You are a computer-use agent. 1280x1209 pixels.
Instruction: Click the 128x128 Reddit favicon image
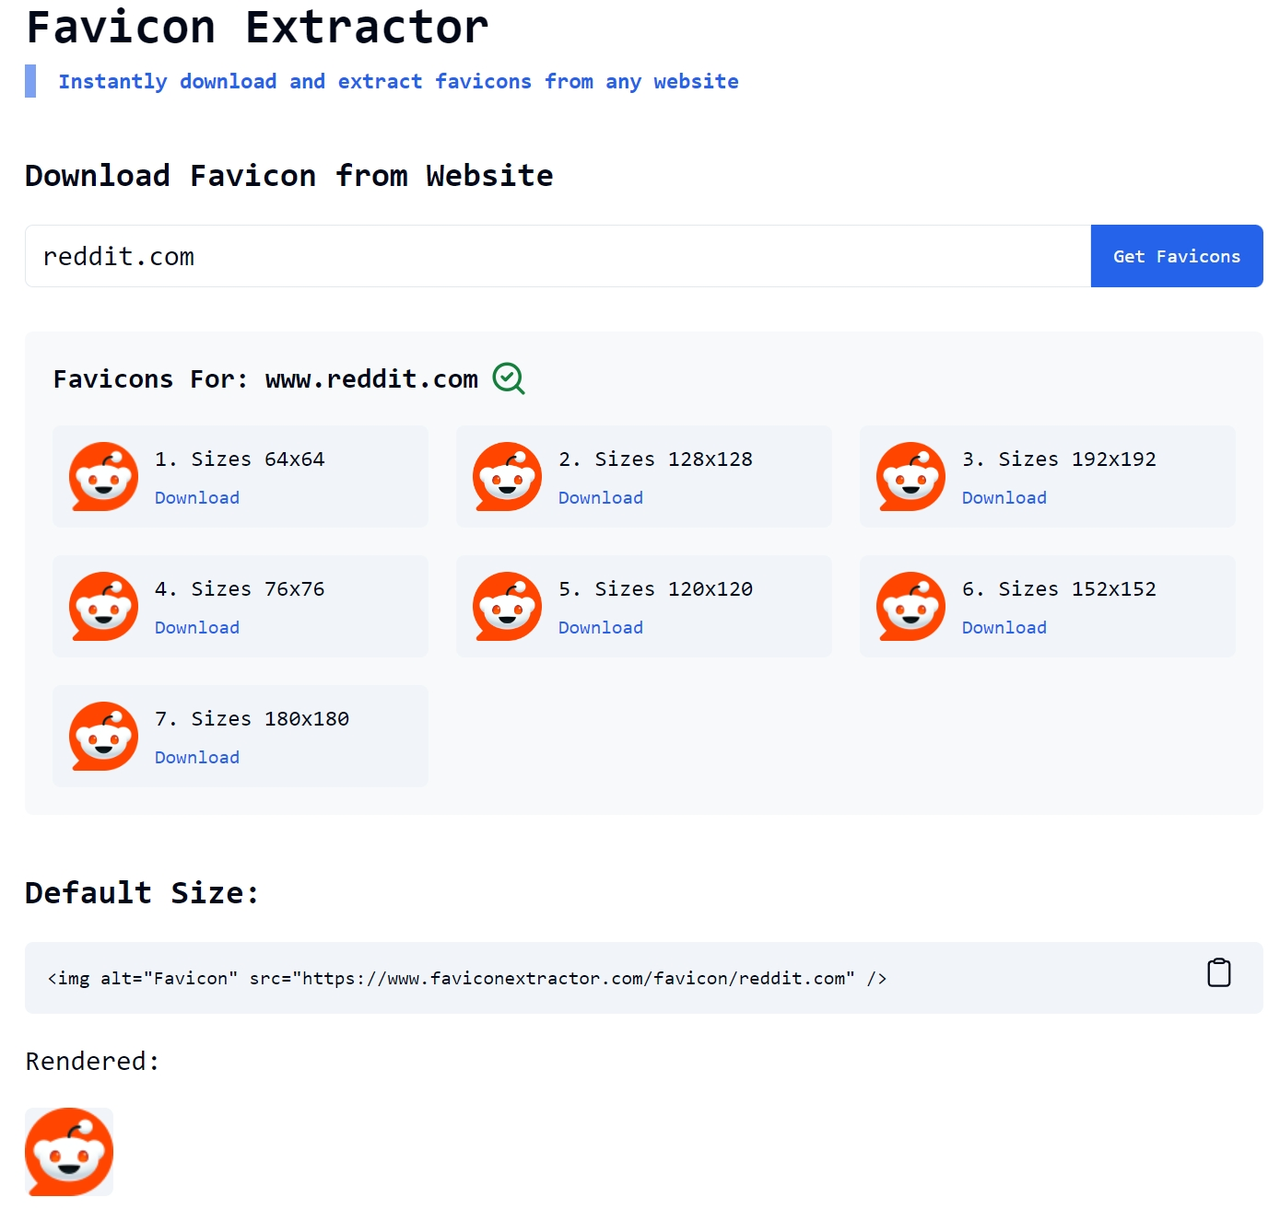click(507, 477)
